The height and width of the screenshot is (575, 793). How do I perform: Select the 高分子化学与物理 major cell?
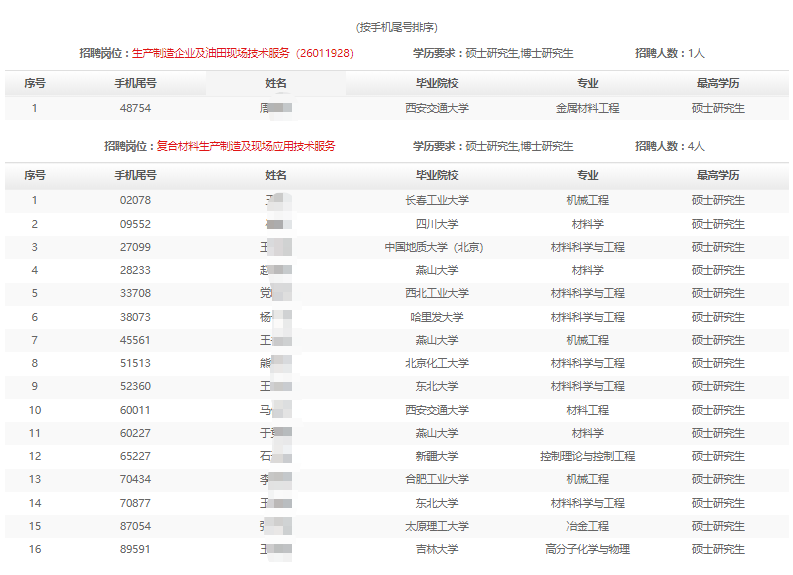click(587, 549)
